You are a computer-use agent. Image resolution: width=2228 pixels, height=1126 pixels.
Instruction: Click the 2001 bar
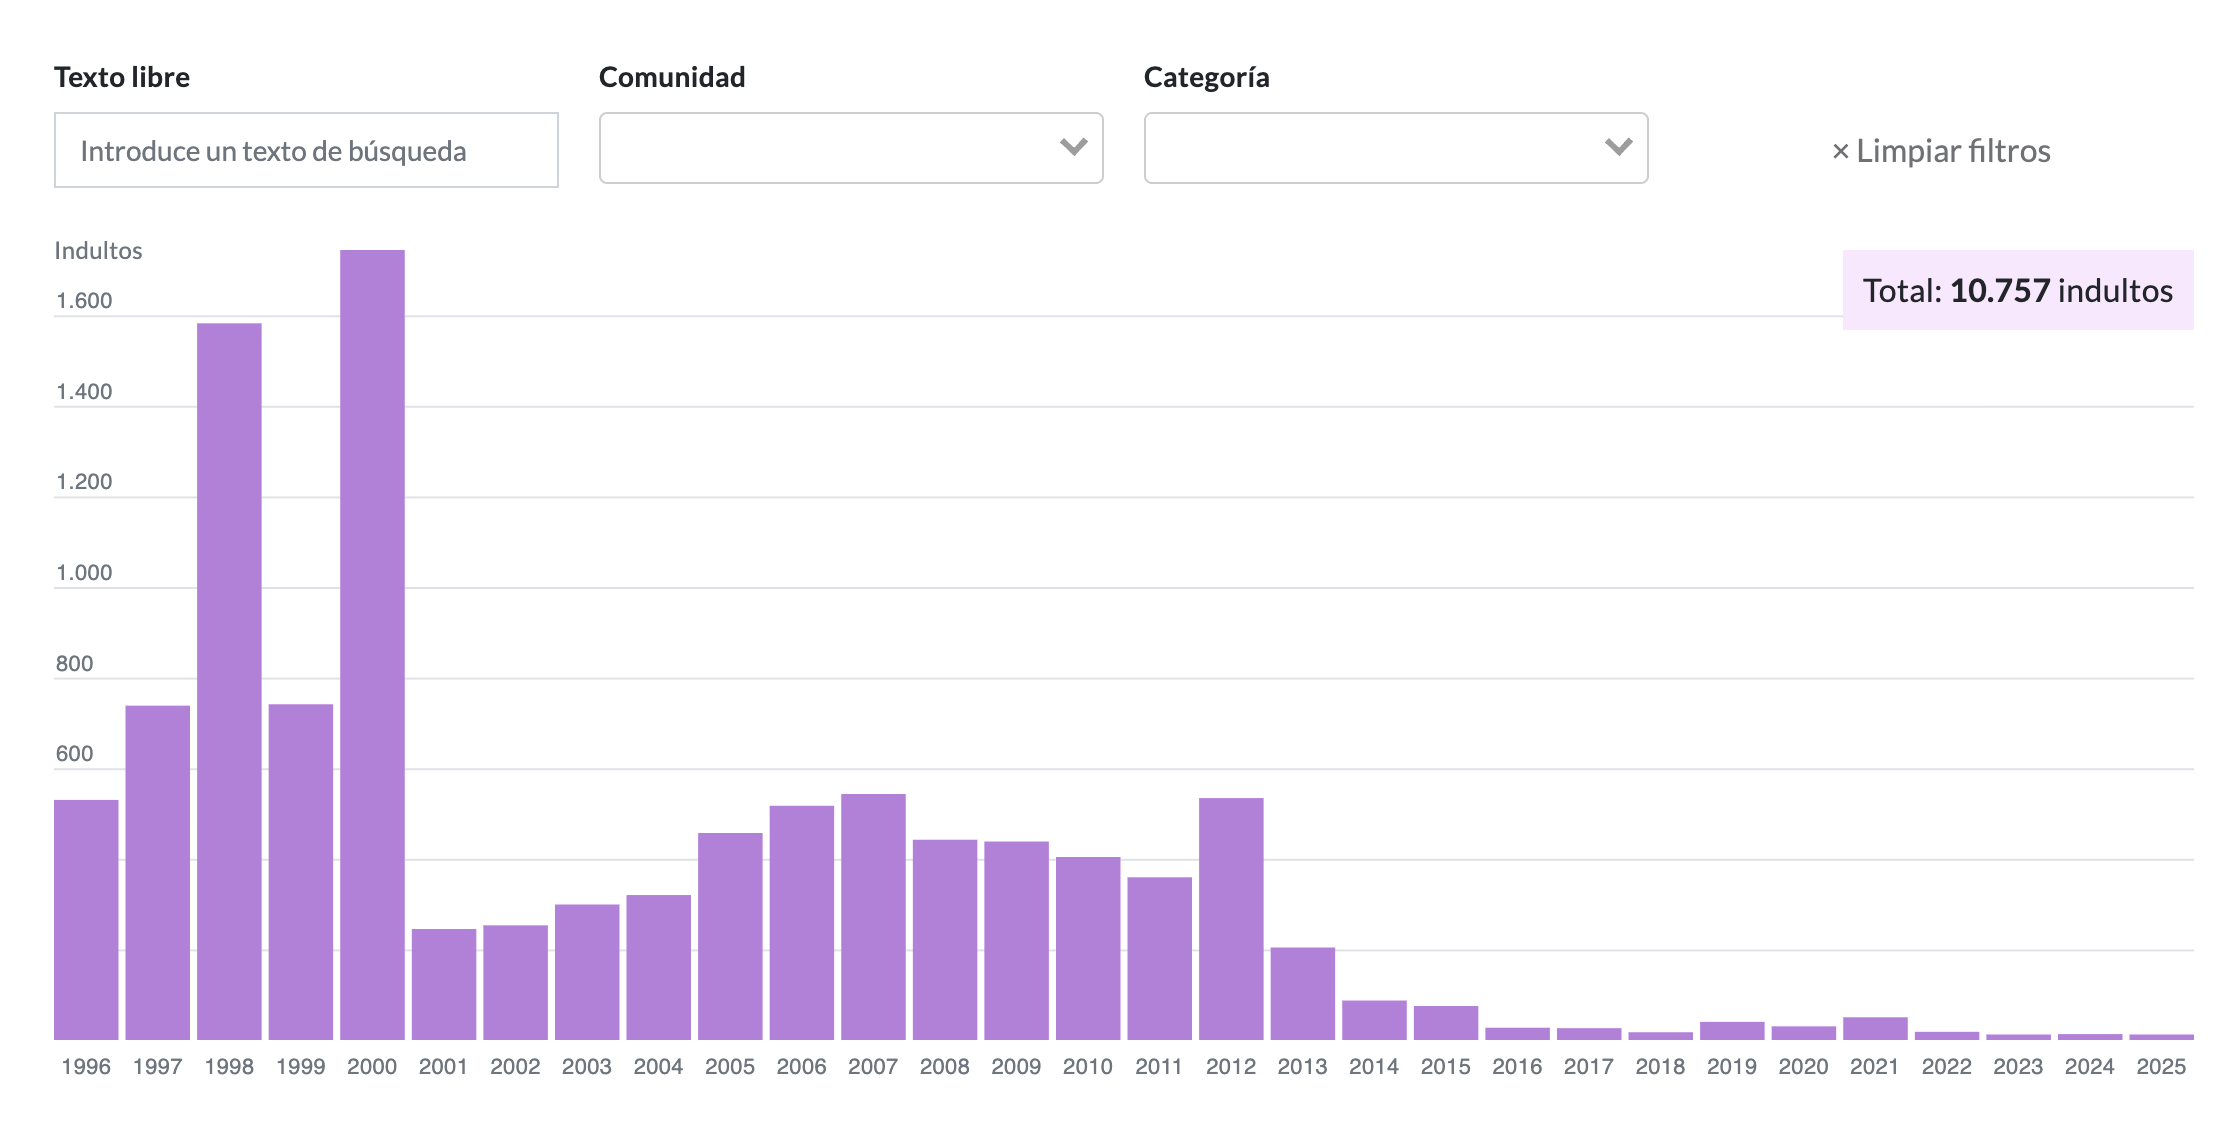[444, 984]
